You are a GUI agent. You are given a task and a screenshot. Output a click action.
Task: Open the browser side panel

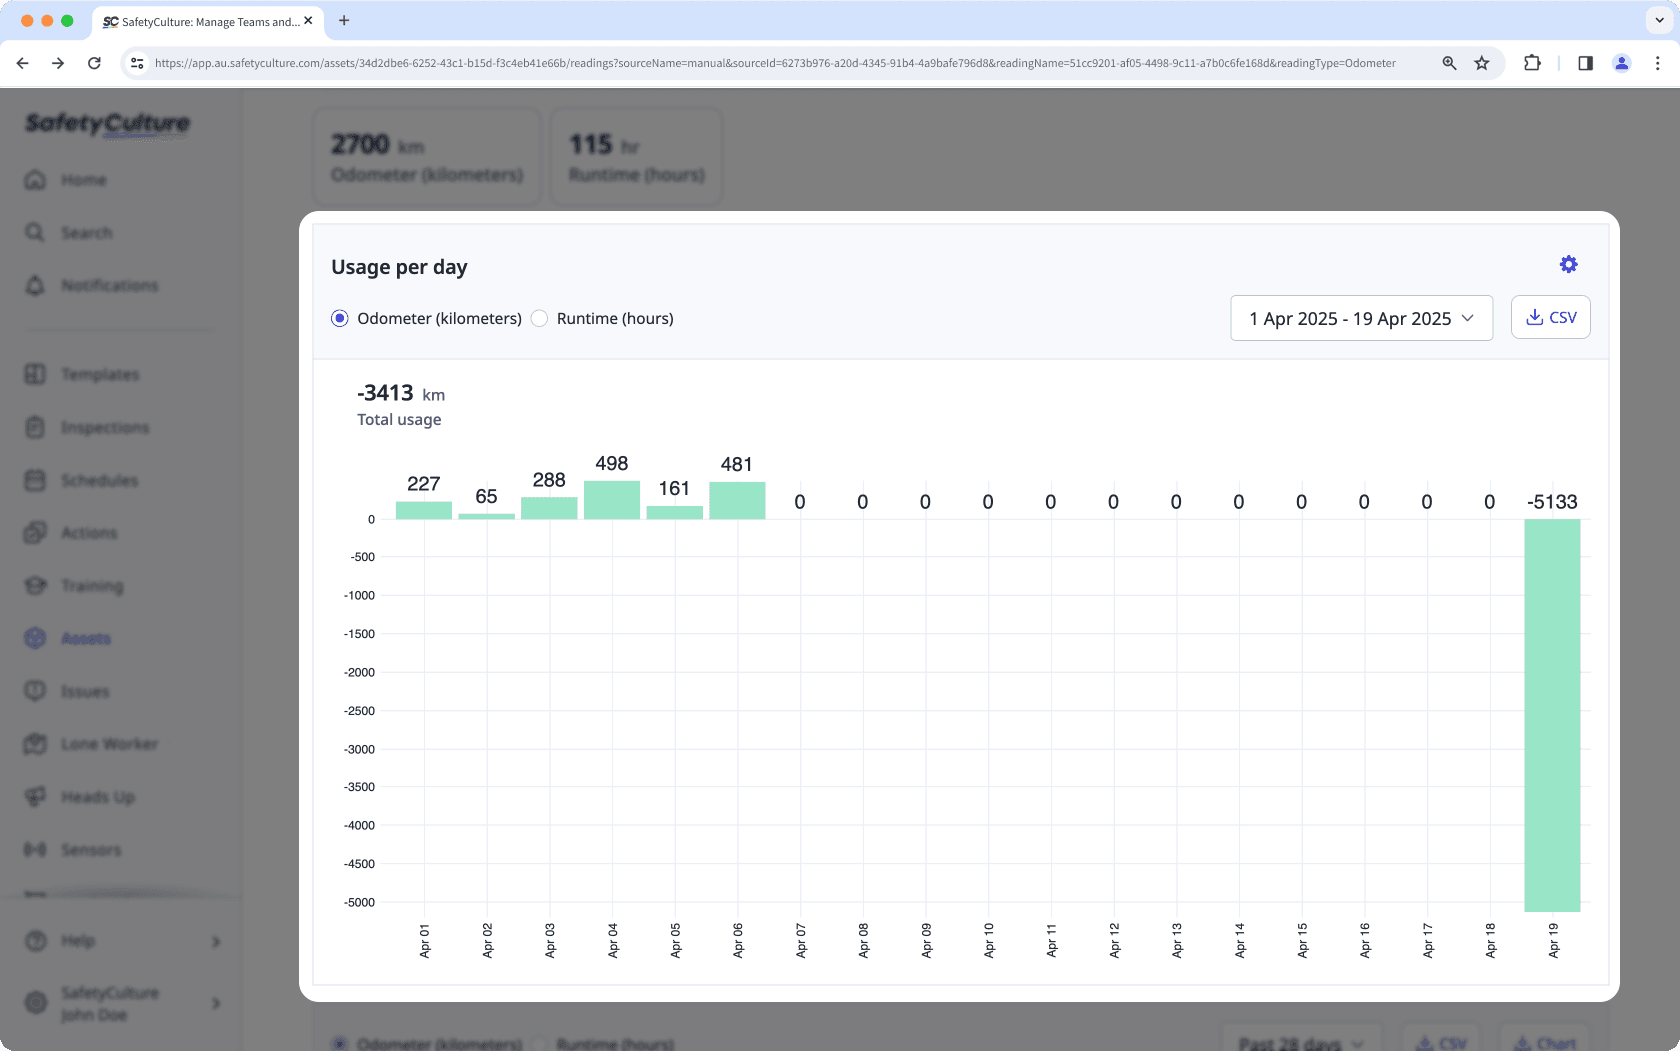(x=1585, y=63)
